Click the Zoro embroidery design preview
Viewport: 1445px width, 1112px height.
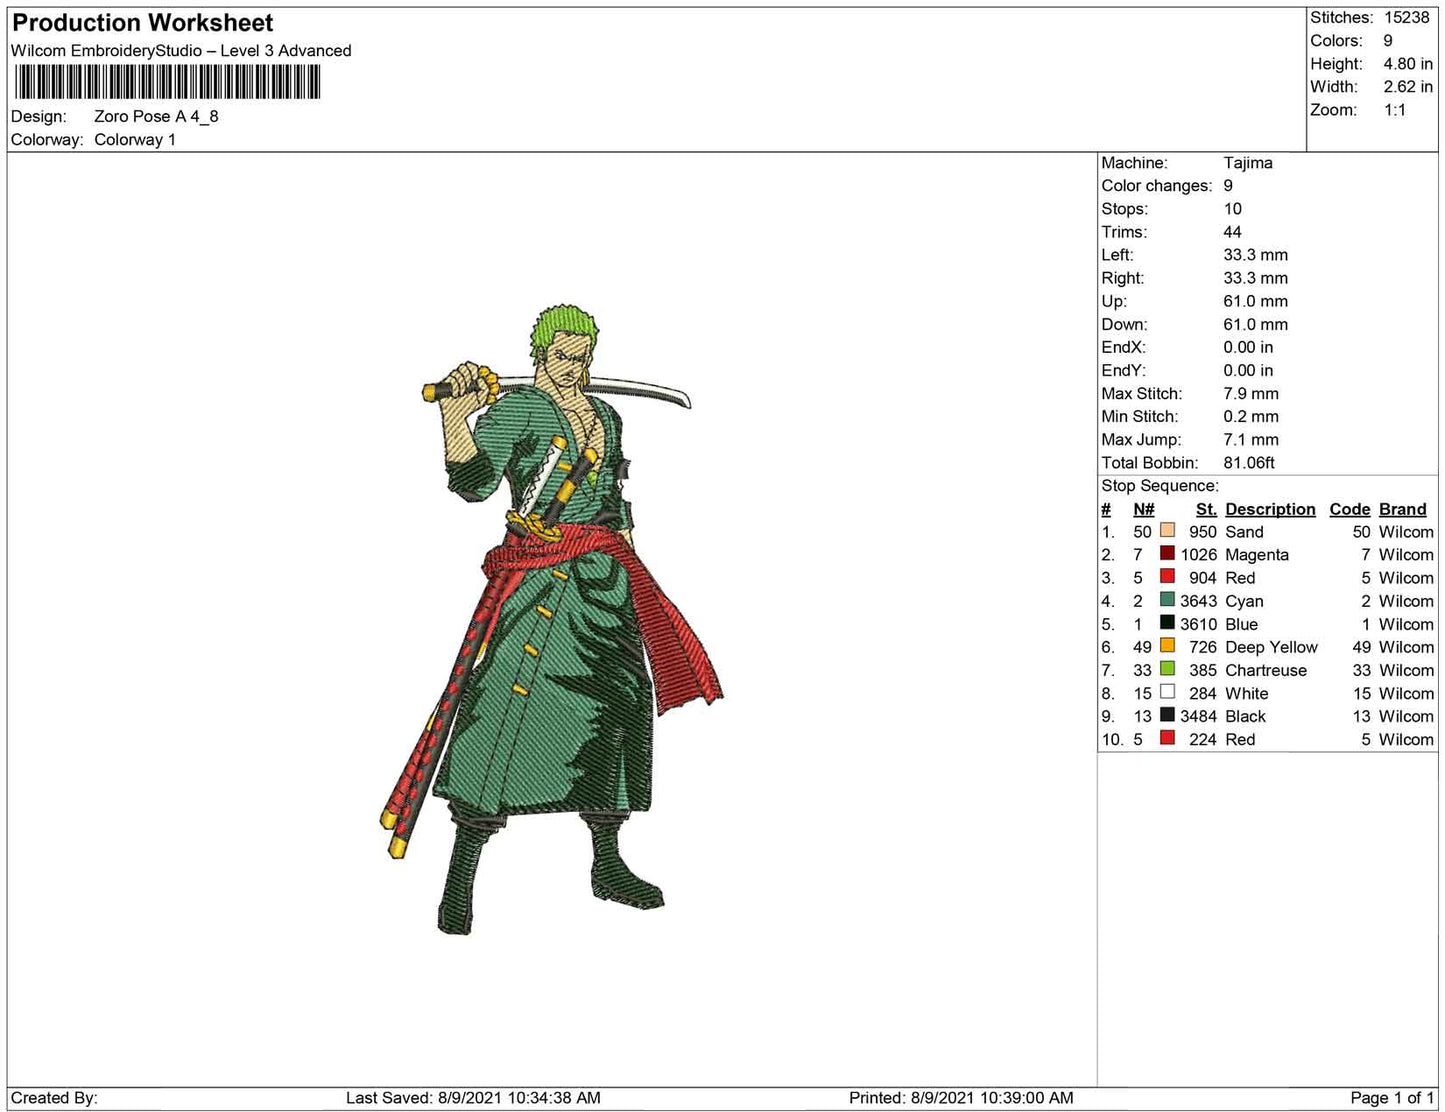click(x=551, y=620)
